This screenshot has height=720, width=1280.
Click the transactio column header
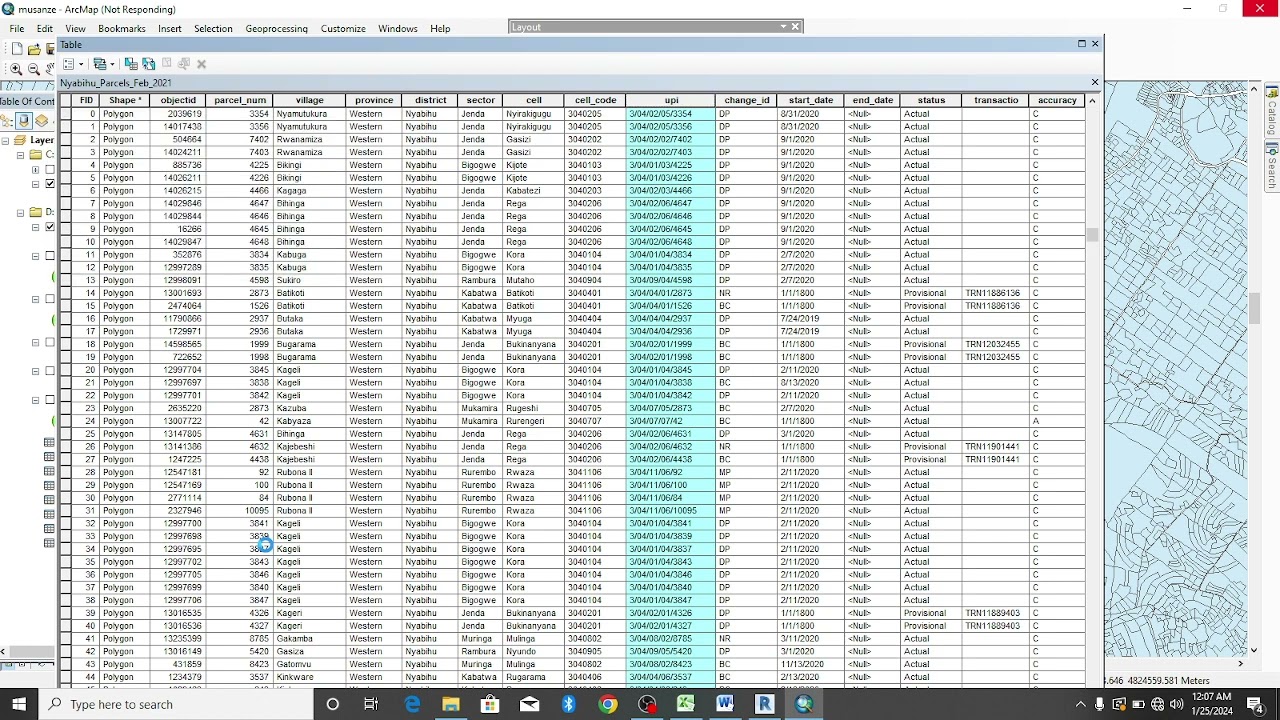[x=996, y=100]
